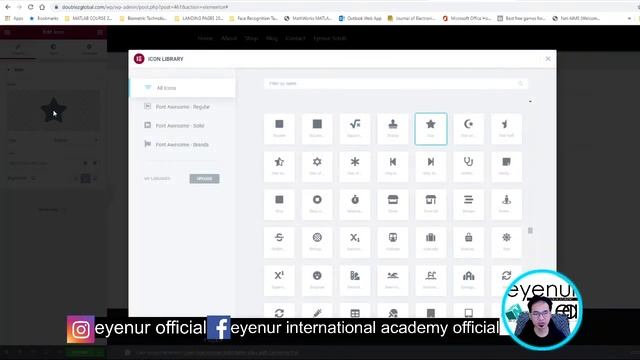Click the icon grid scrollbar handle

(530, 231)
